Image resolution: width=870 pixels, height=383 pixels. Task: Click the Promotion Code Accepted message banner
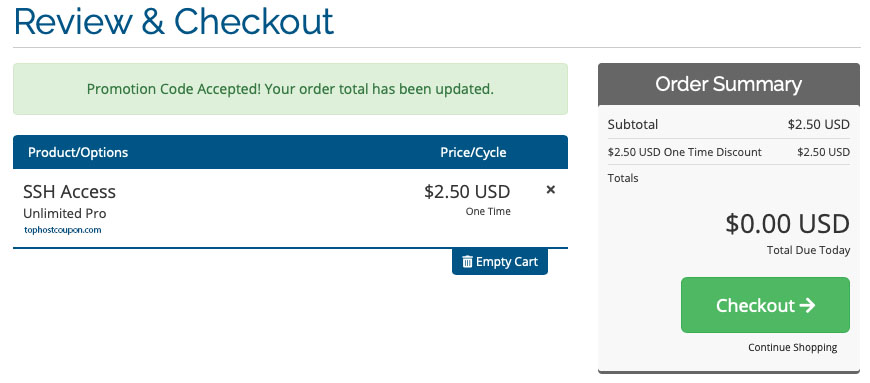290,89
